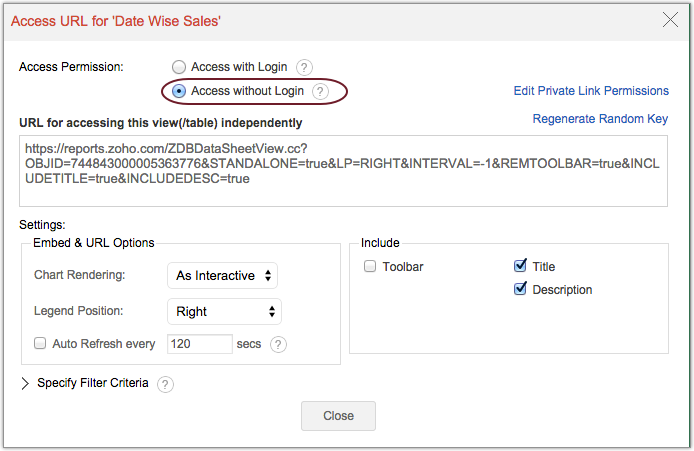Click help icon beside Access without Login
Image resolution: width=694 pixels, height=451 pixels.
click(x=320, y=91)
